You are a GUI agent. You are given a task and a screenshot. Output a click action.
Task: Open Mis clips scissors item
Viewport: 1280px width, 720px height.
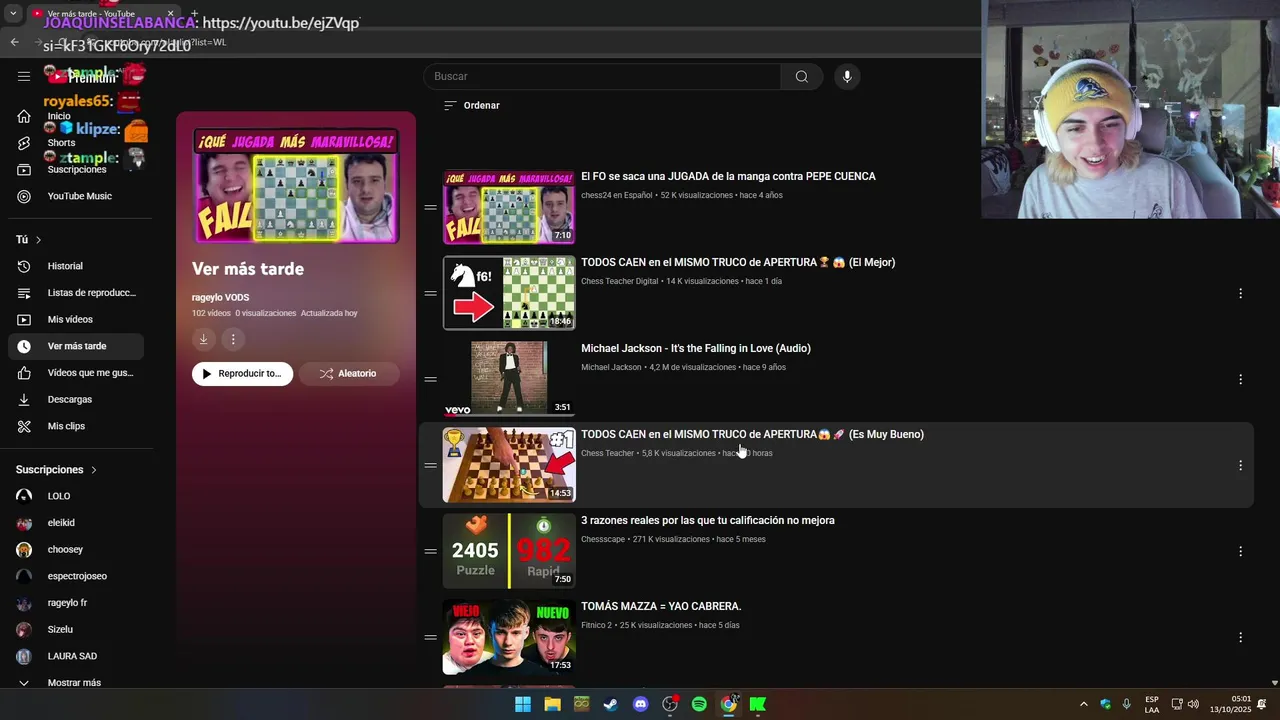click(75, 426)
